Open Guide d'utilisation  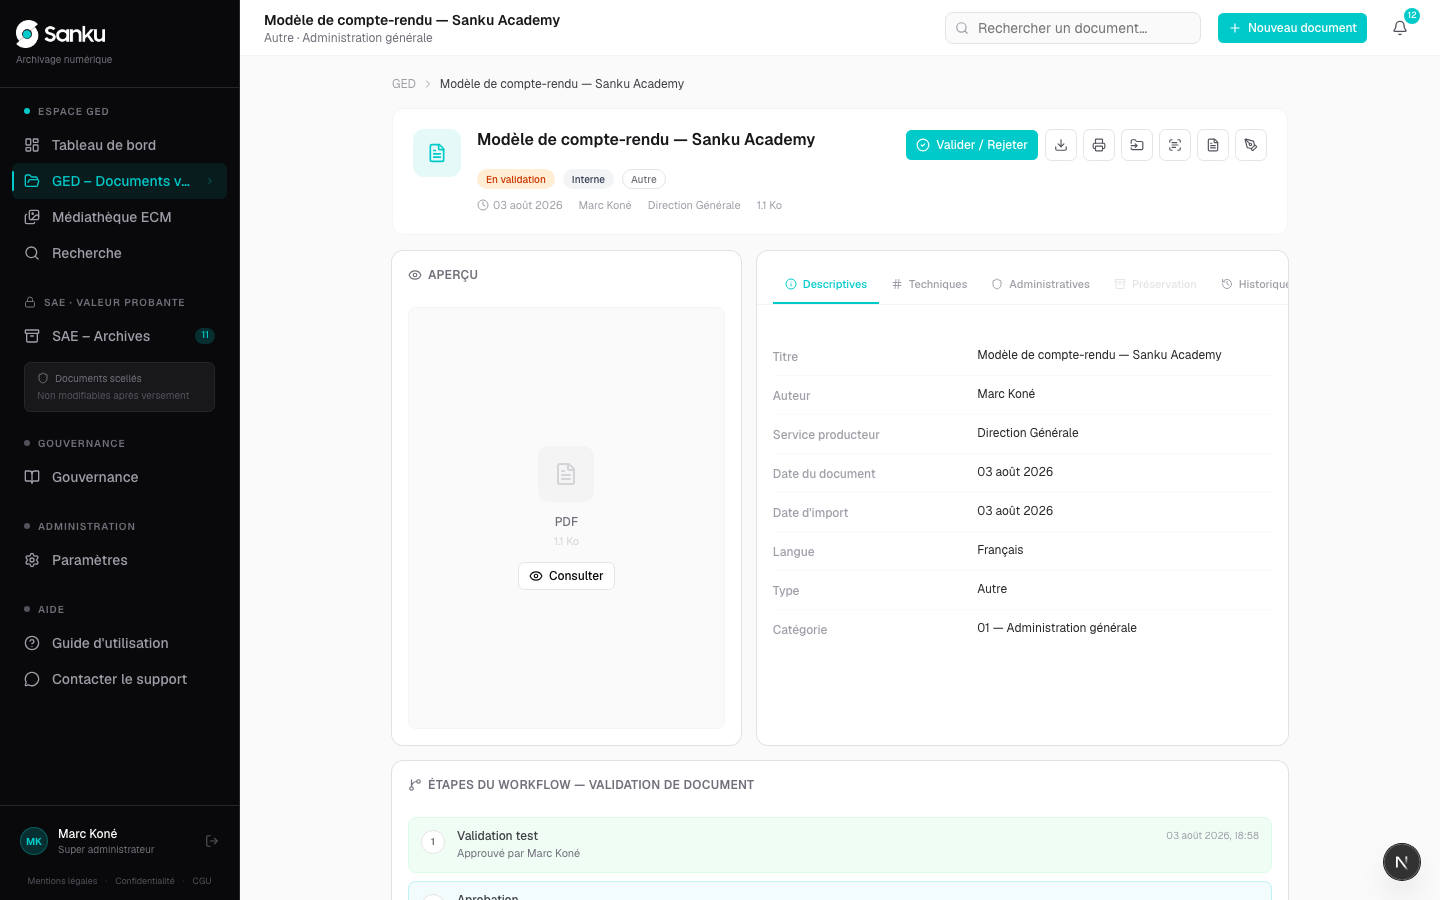coord(120,643)
